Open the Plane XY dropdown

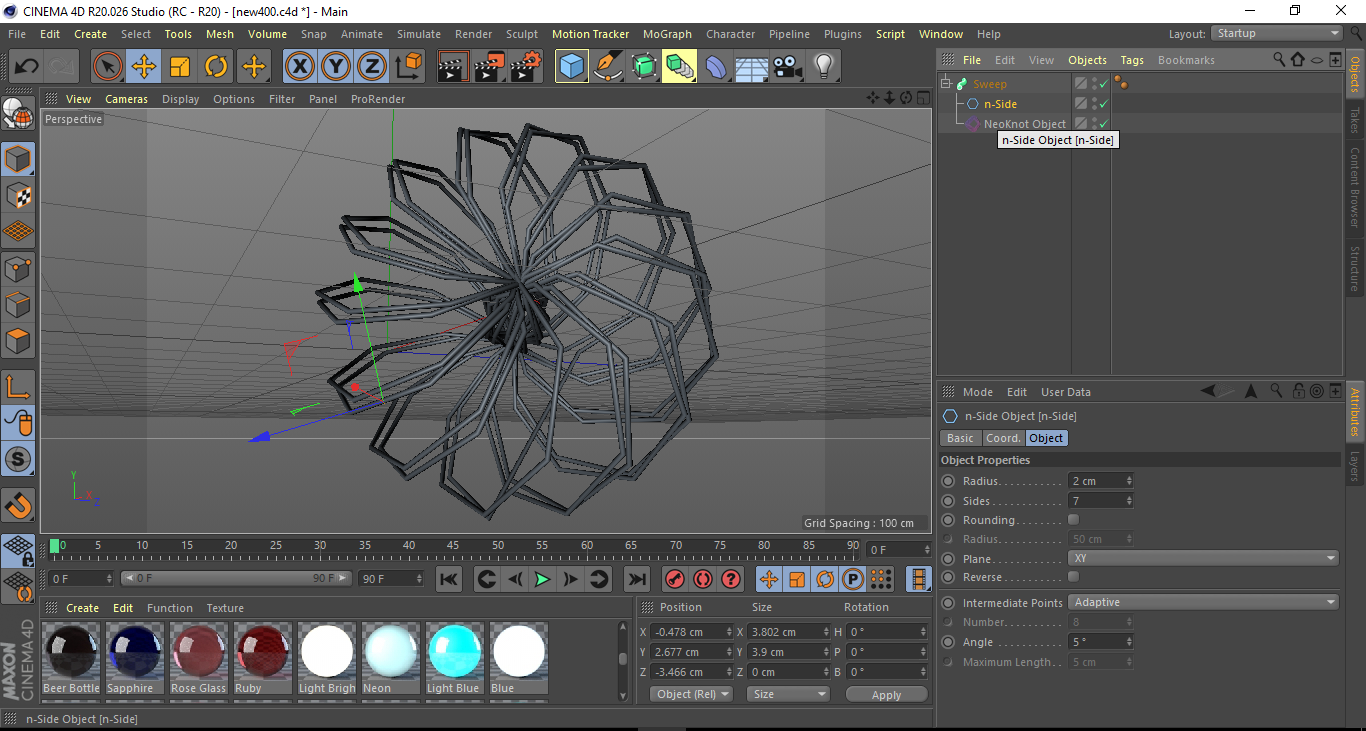tap(1203, 558)
